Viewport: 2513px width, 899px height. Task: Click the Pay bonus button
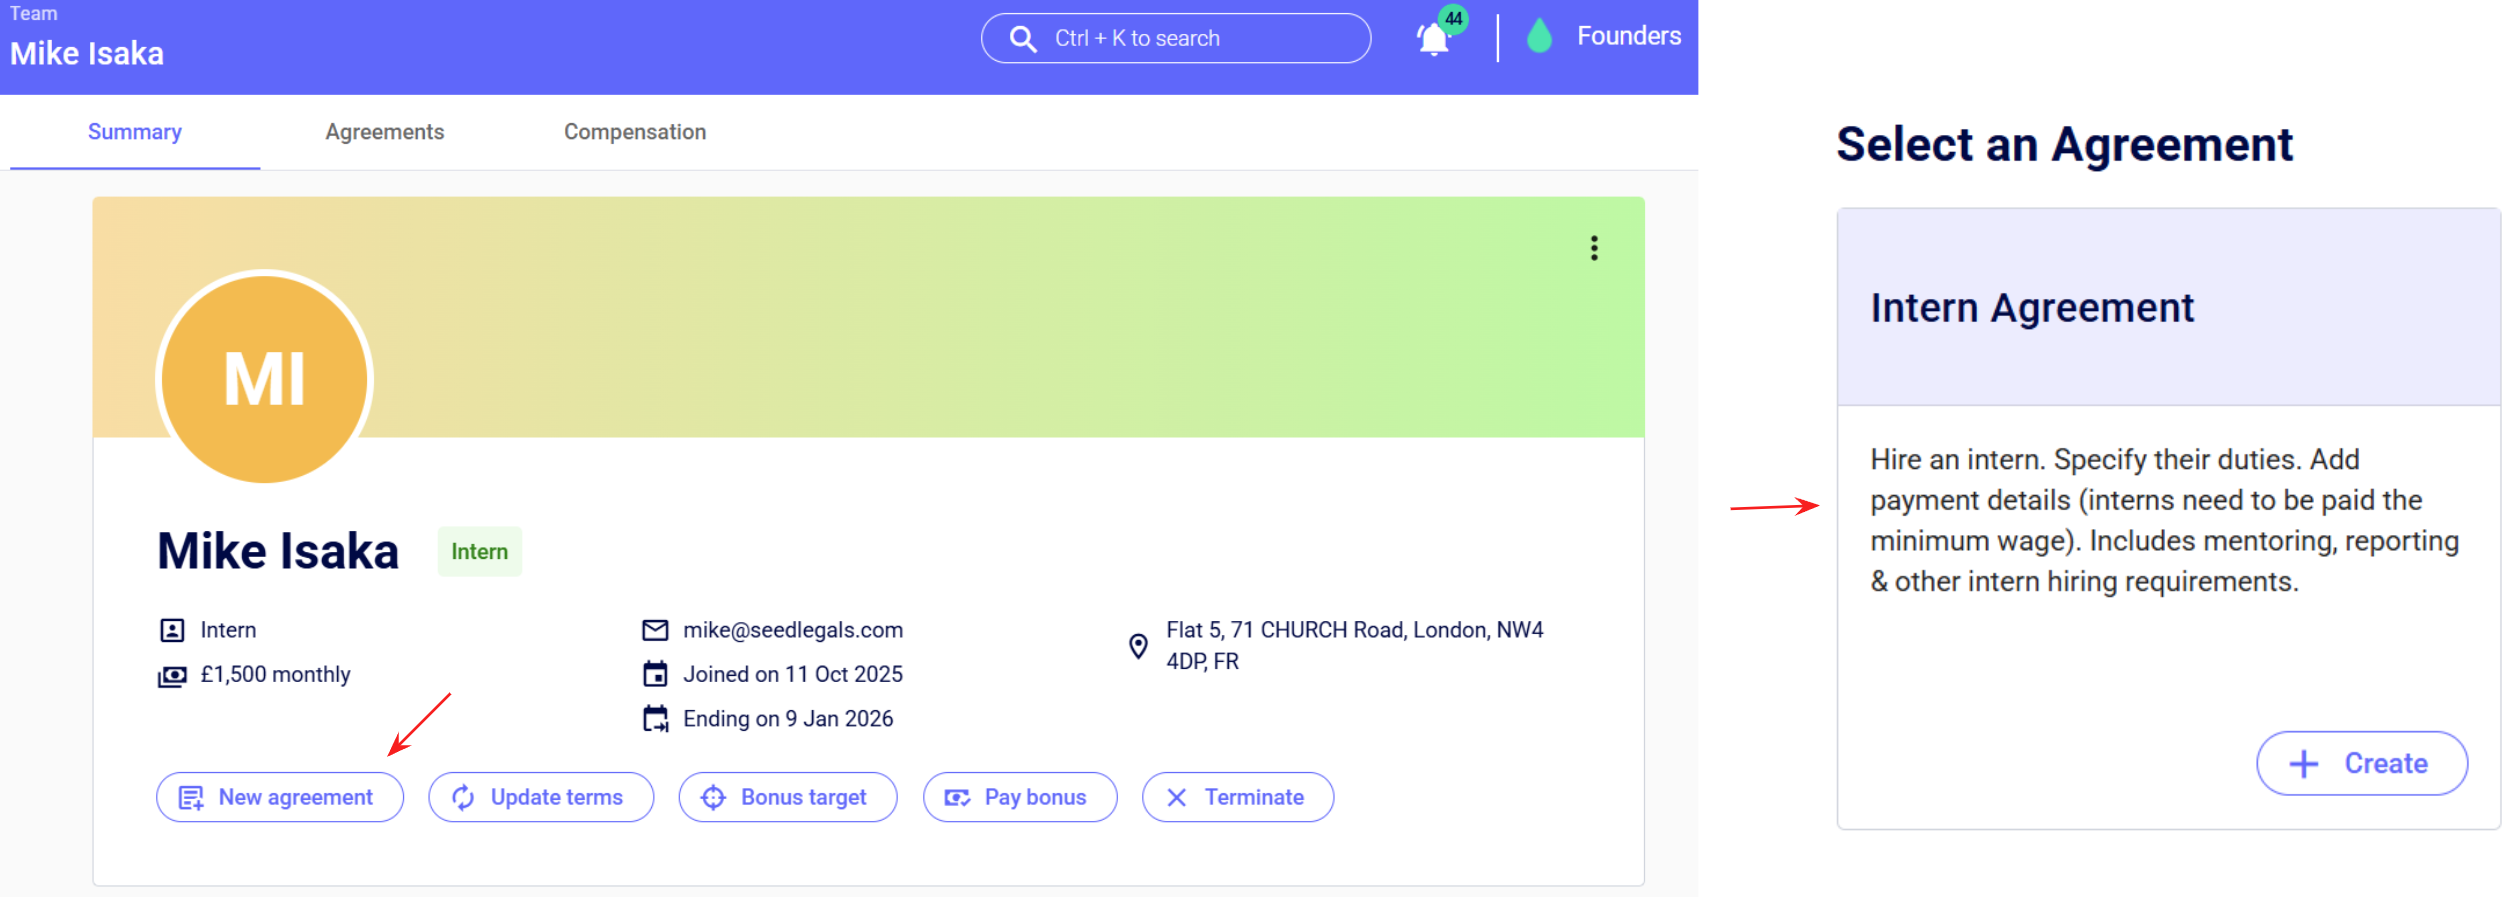click(x=1019, y=797)
